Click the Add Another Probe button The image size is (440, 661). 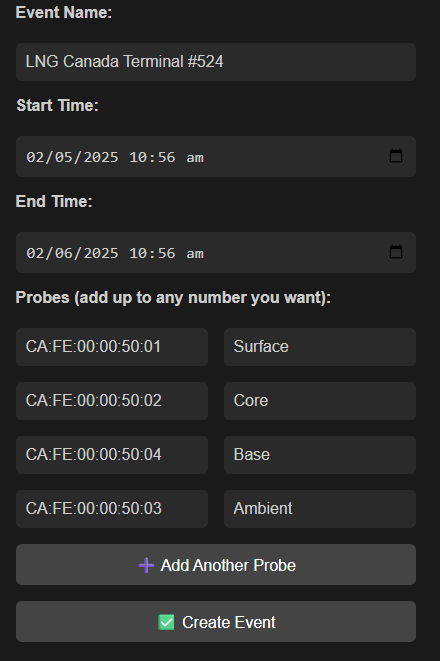tap(216, 564)
